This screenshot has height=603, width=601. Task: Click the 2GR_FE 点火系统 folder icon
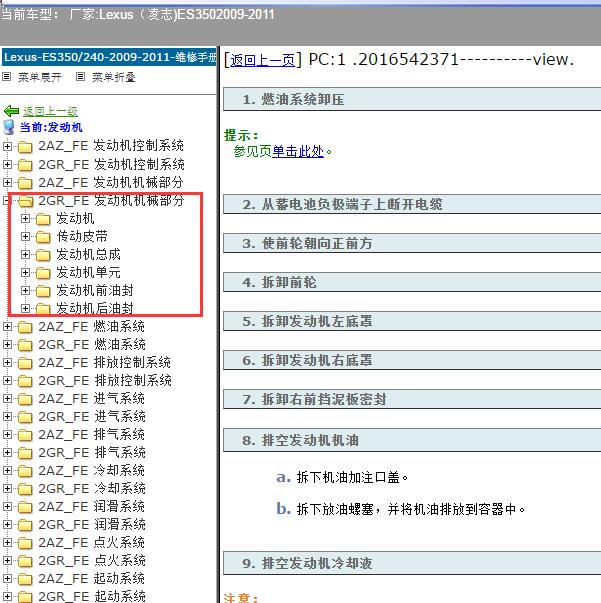pyautogui.click(x=25, y=561)
